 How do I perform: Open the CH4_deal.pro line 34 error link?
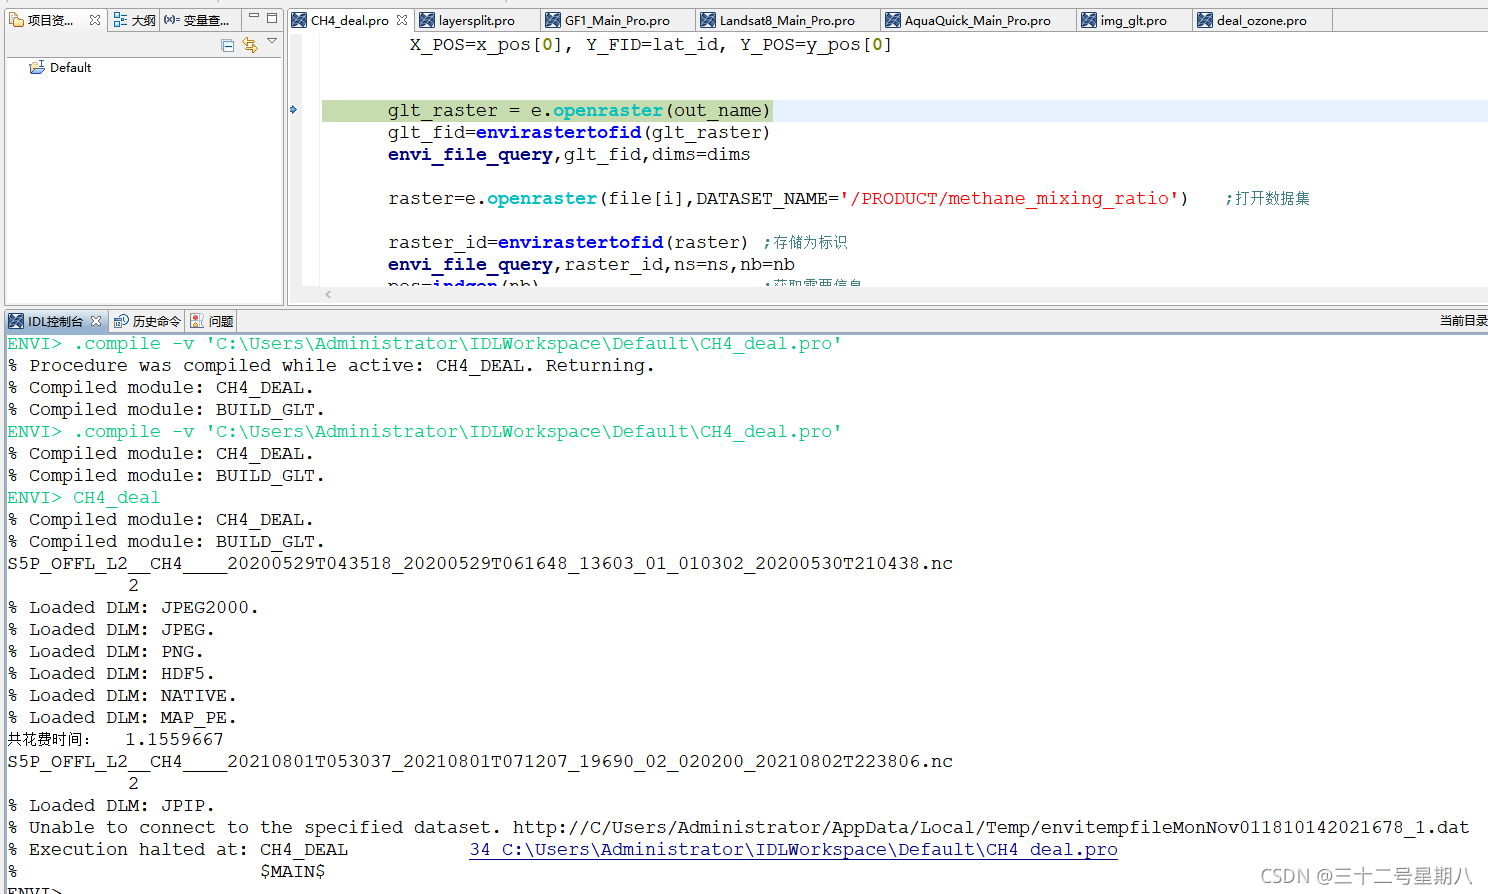793,849
